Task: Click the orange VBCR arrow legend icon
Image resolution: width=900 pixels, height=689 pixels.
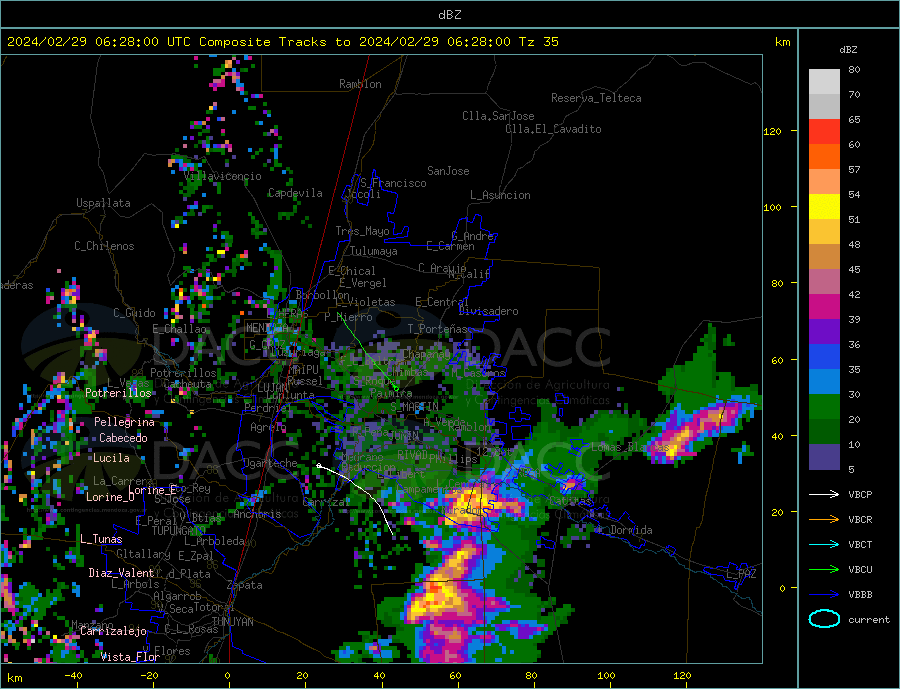Action: [824, 519]
